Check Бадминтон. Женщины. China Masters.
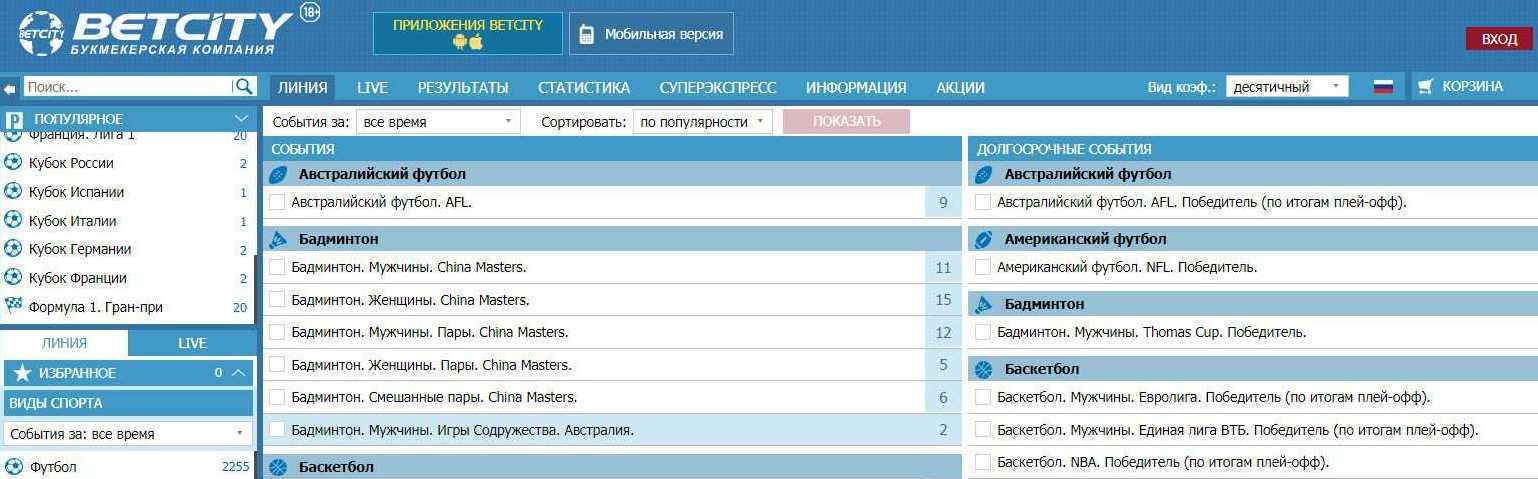The width and height of the screenshot is (1538, 479). [277, 300]
